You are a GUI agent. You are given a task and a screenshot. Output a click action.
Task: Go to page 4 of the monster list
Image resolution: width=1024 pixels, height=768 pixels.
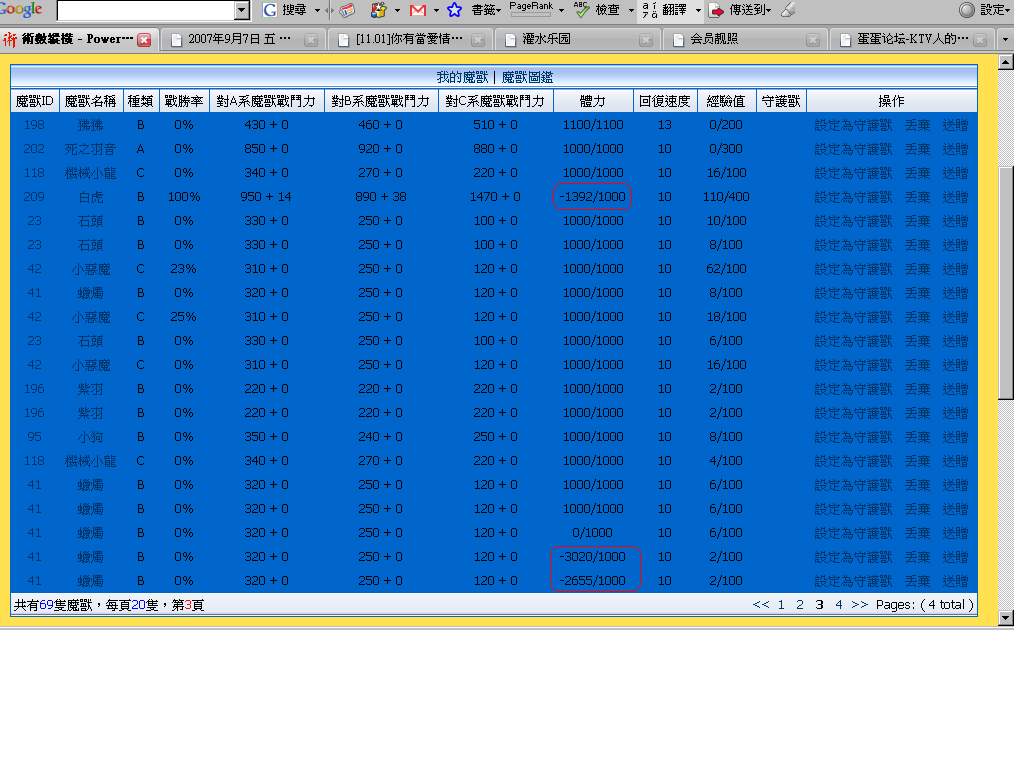click(838, 605)
